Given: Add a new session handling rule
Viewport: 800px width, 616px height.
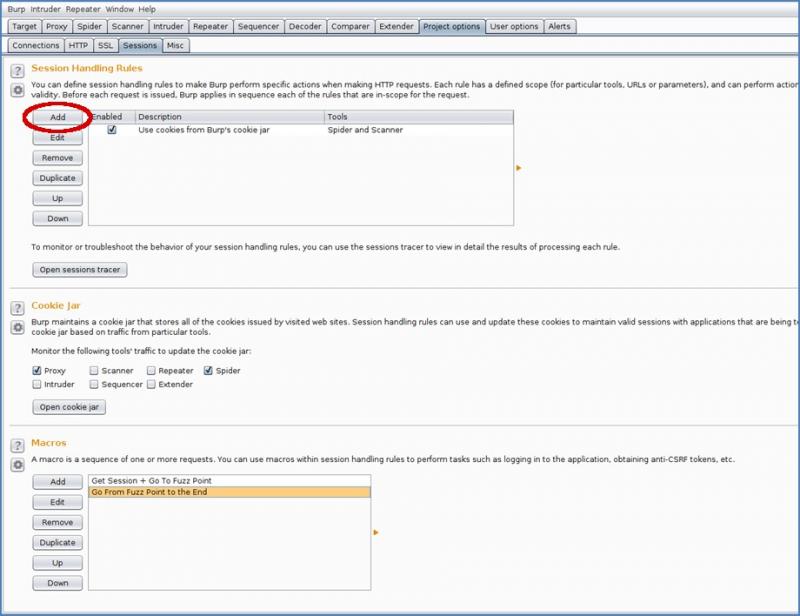Looking at the screenshot, I should [x=58, y=117].
